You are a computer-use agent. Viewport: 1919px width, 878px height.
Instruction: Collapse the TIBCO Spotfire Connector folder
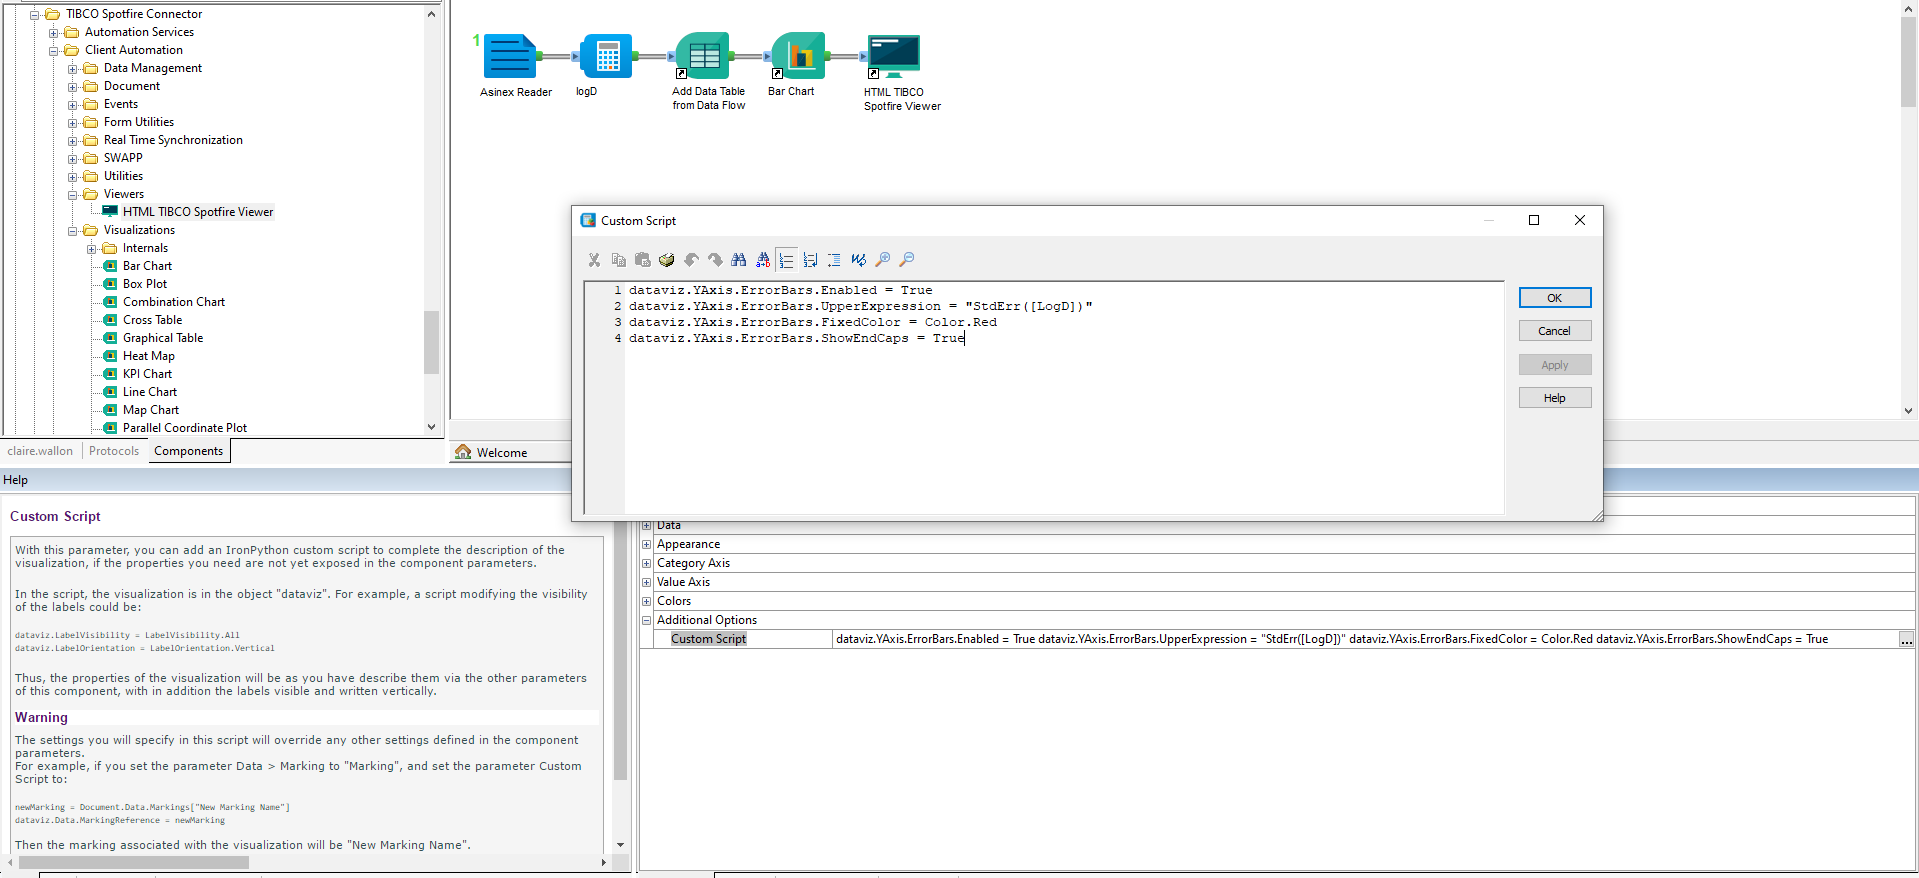click(x=35, y=15)
